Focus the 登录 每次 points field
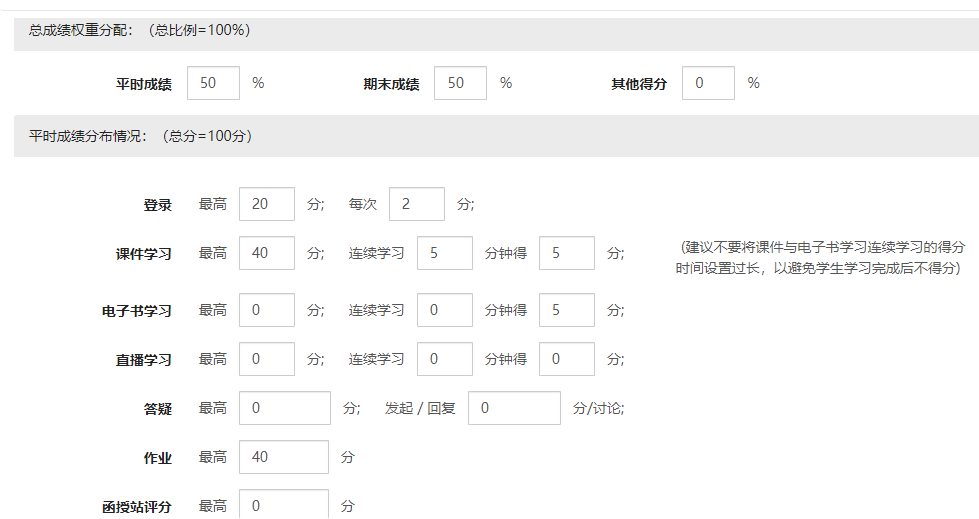979x519 pixels. [417, 204]
